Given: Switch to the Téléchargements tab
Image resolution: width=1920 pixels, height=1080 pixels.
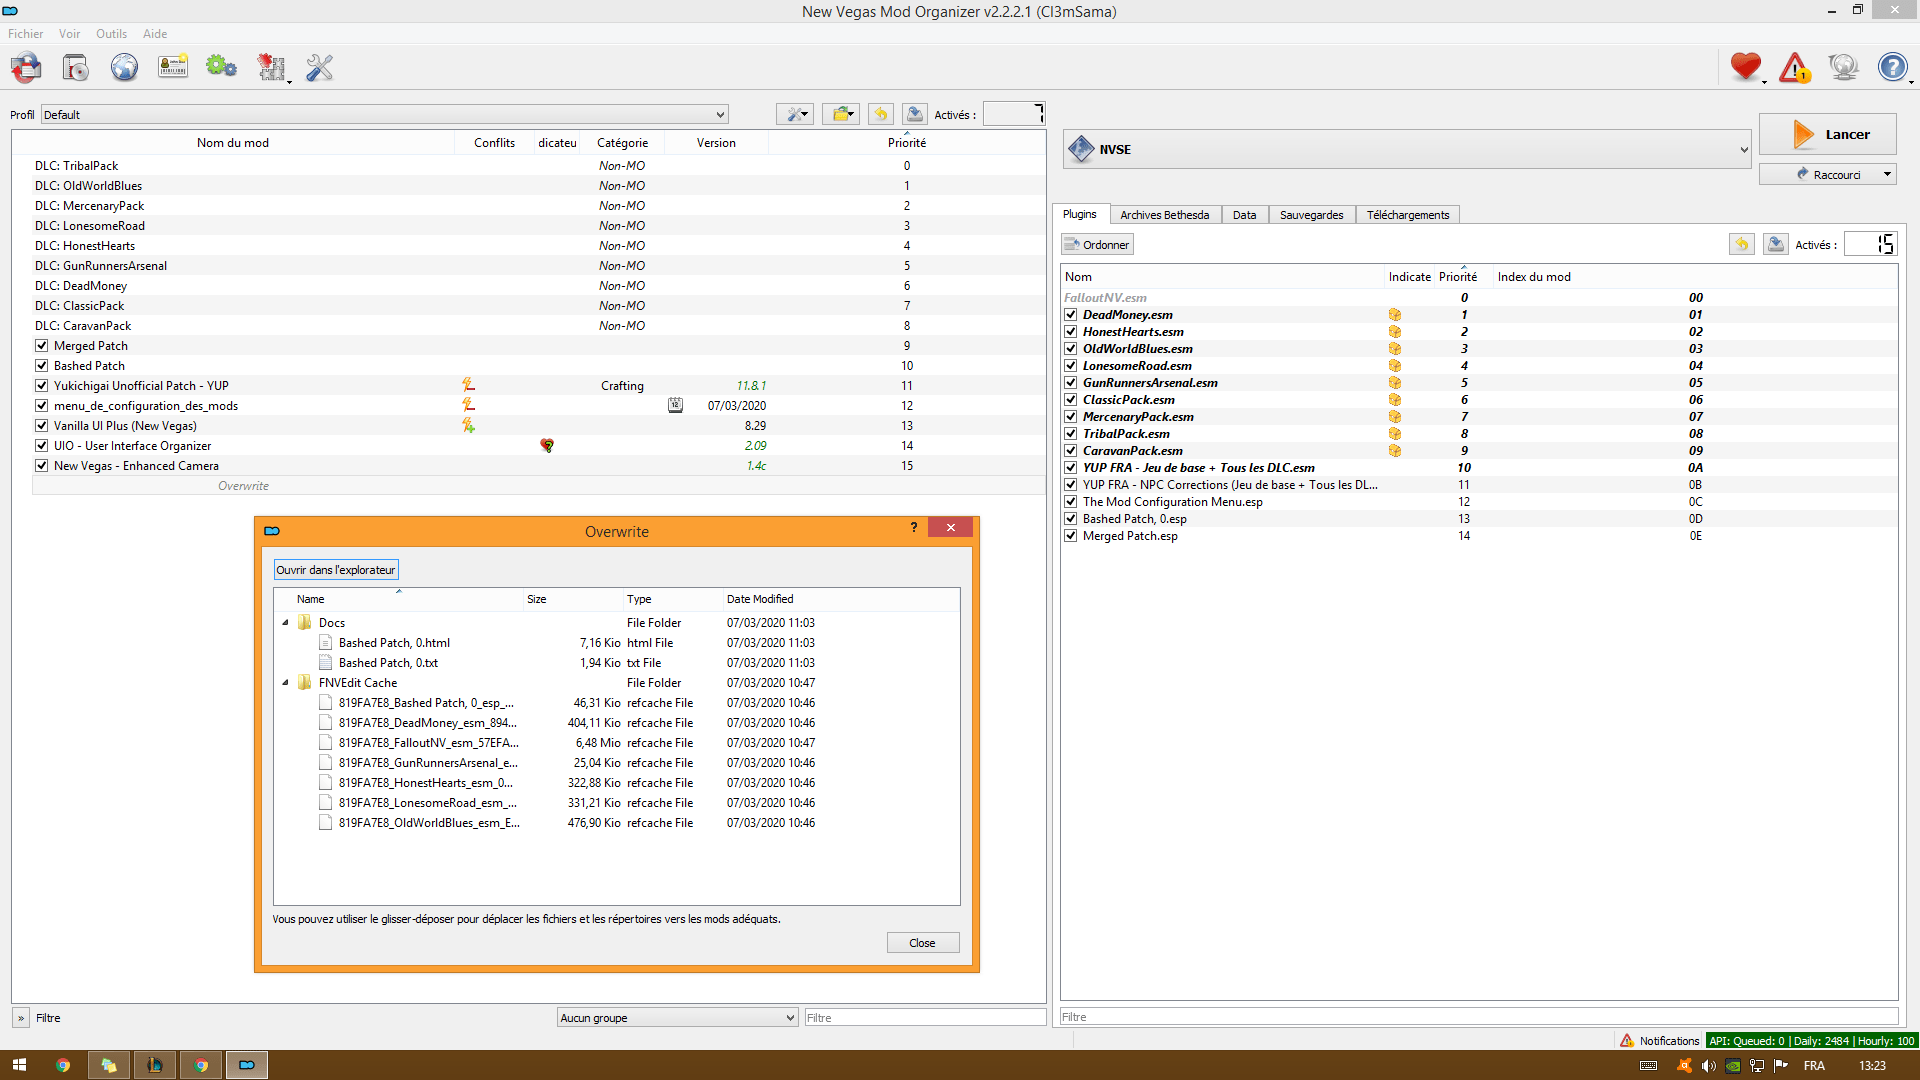Looking at the screenshot, I should click(1408, 215).
